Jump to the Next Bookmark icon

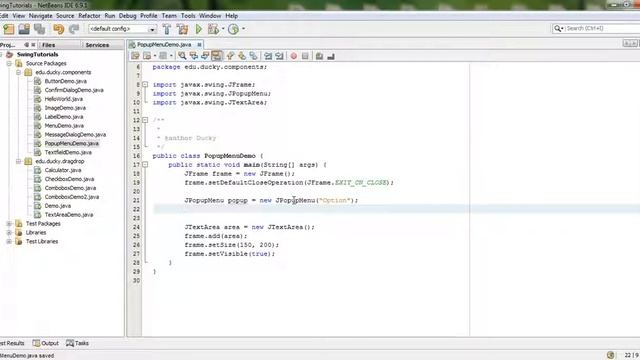242,56
